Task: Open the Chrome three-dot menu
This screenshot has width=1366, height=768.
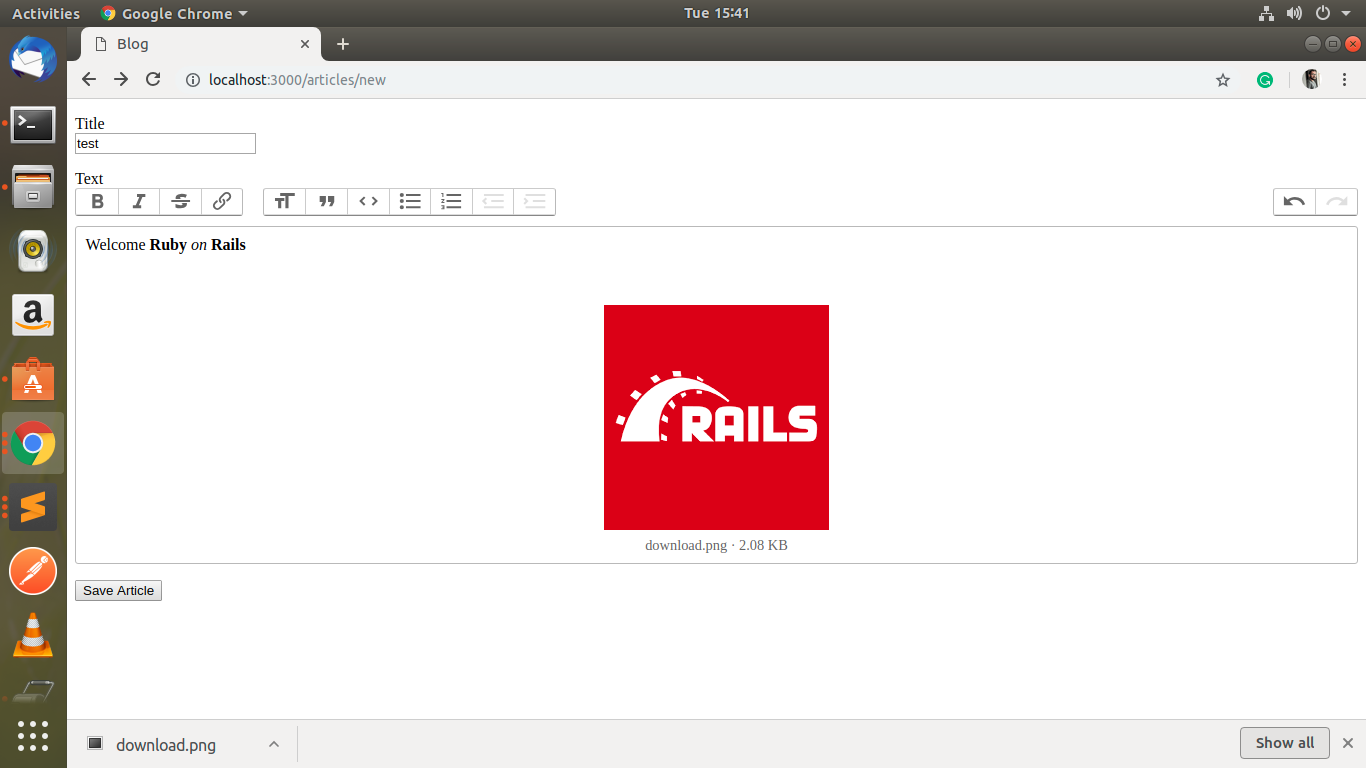Action: [1345, 80]
